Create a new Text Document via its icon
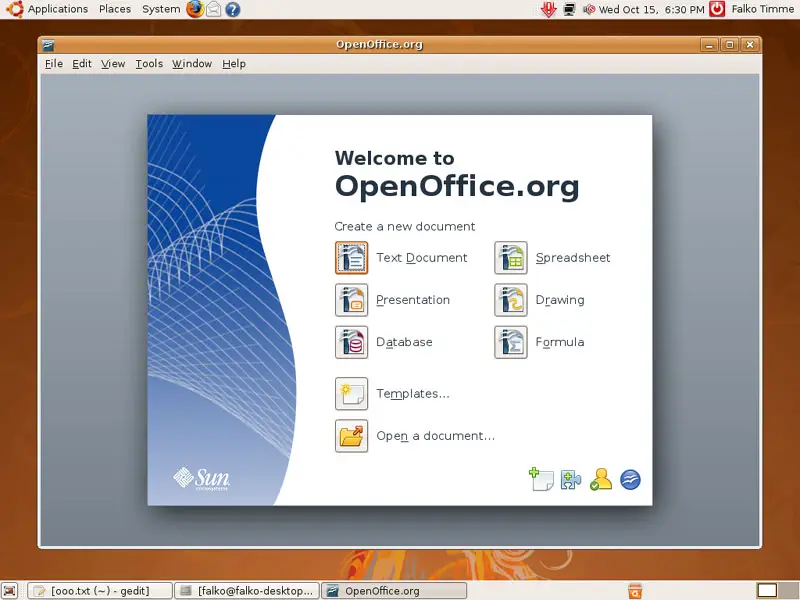 [x=351, y=258]
